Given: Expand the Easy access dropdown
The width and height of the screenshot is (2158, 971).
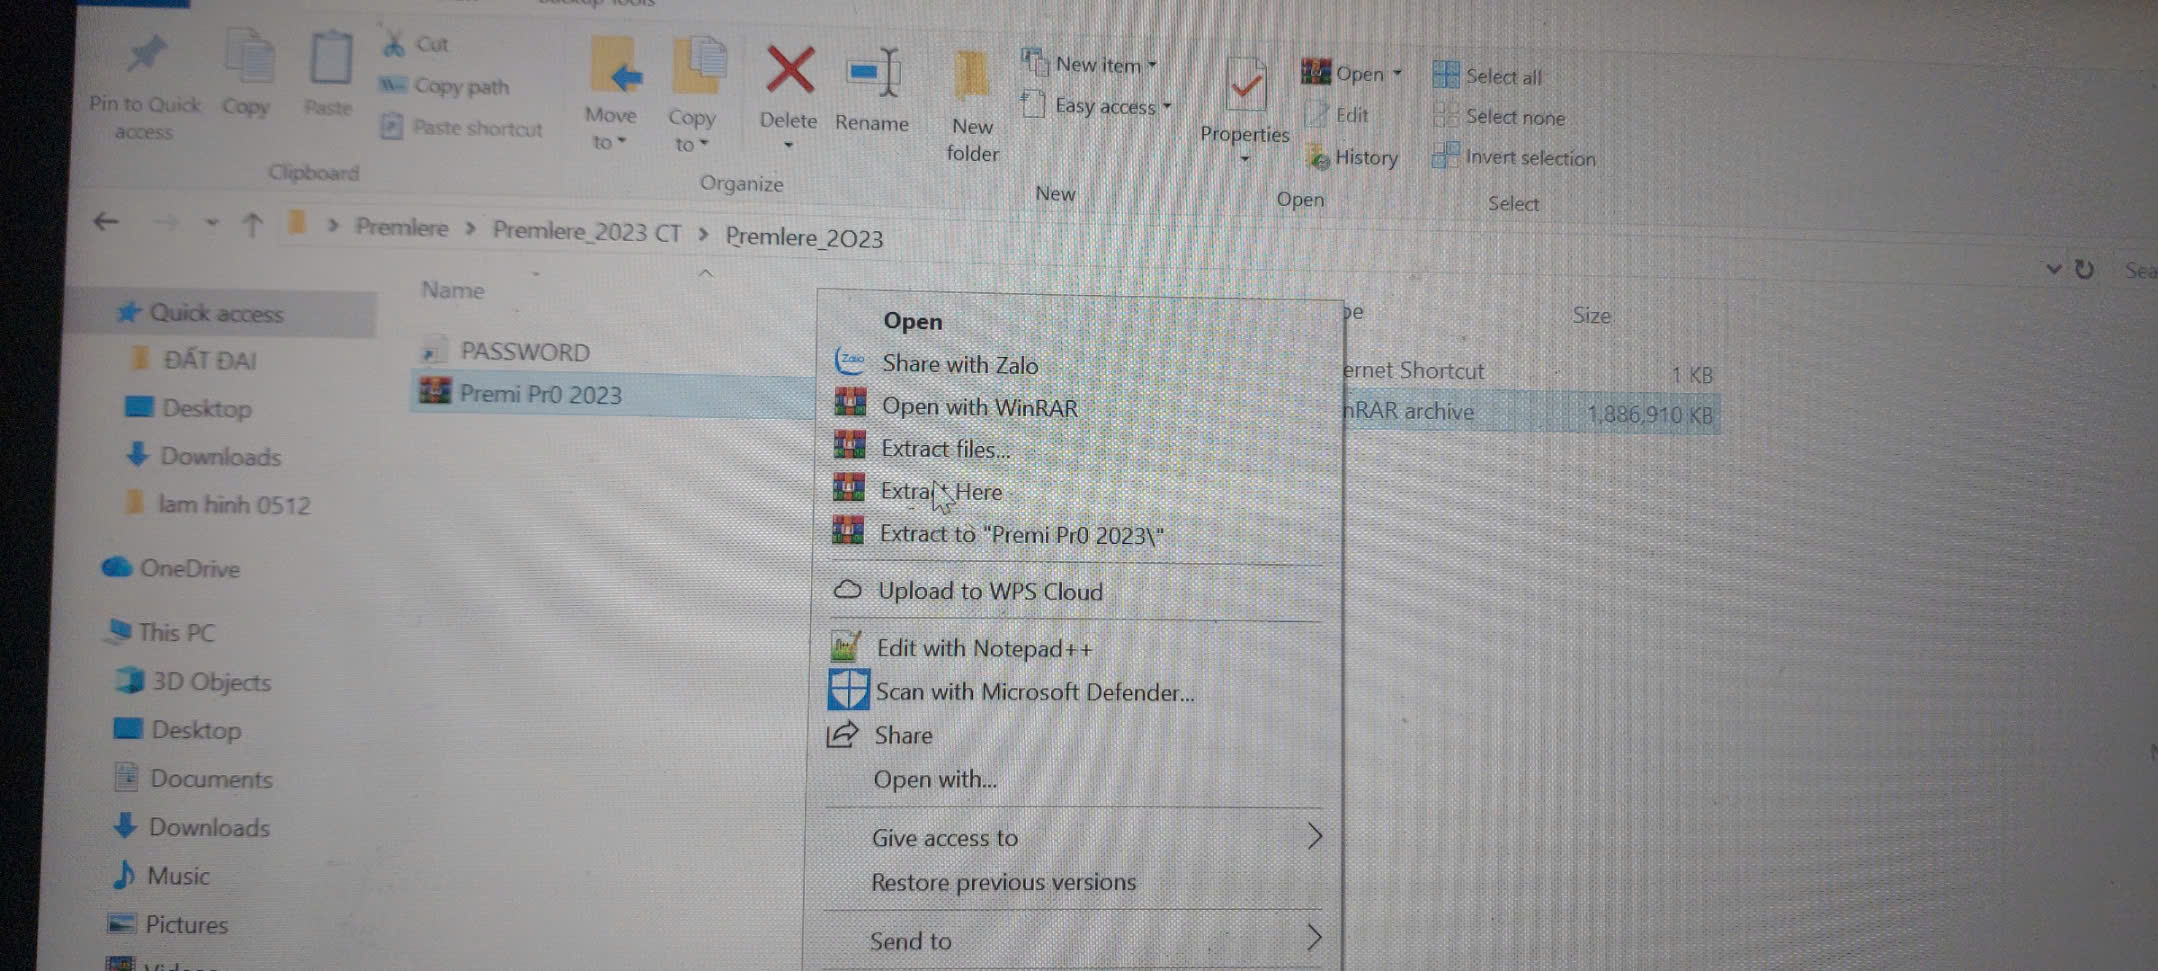Looking at the screenshot, I should pos(1166,106).
